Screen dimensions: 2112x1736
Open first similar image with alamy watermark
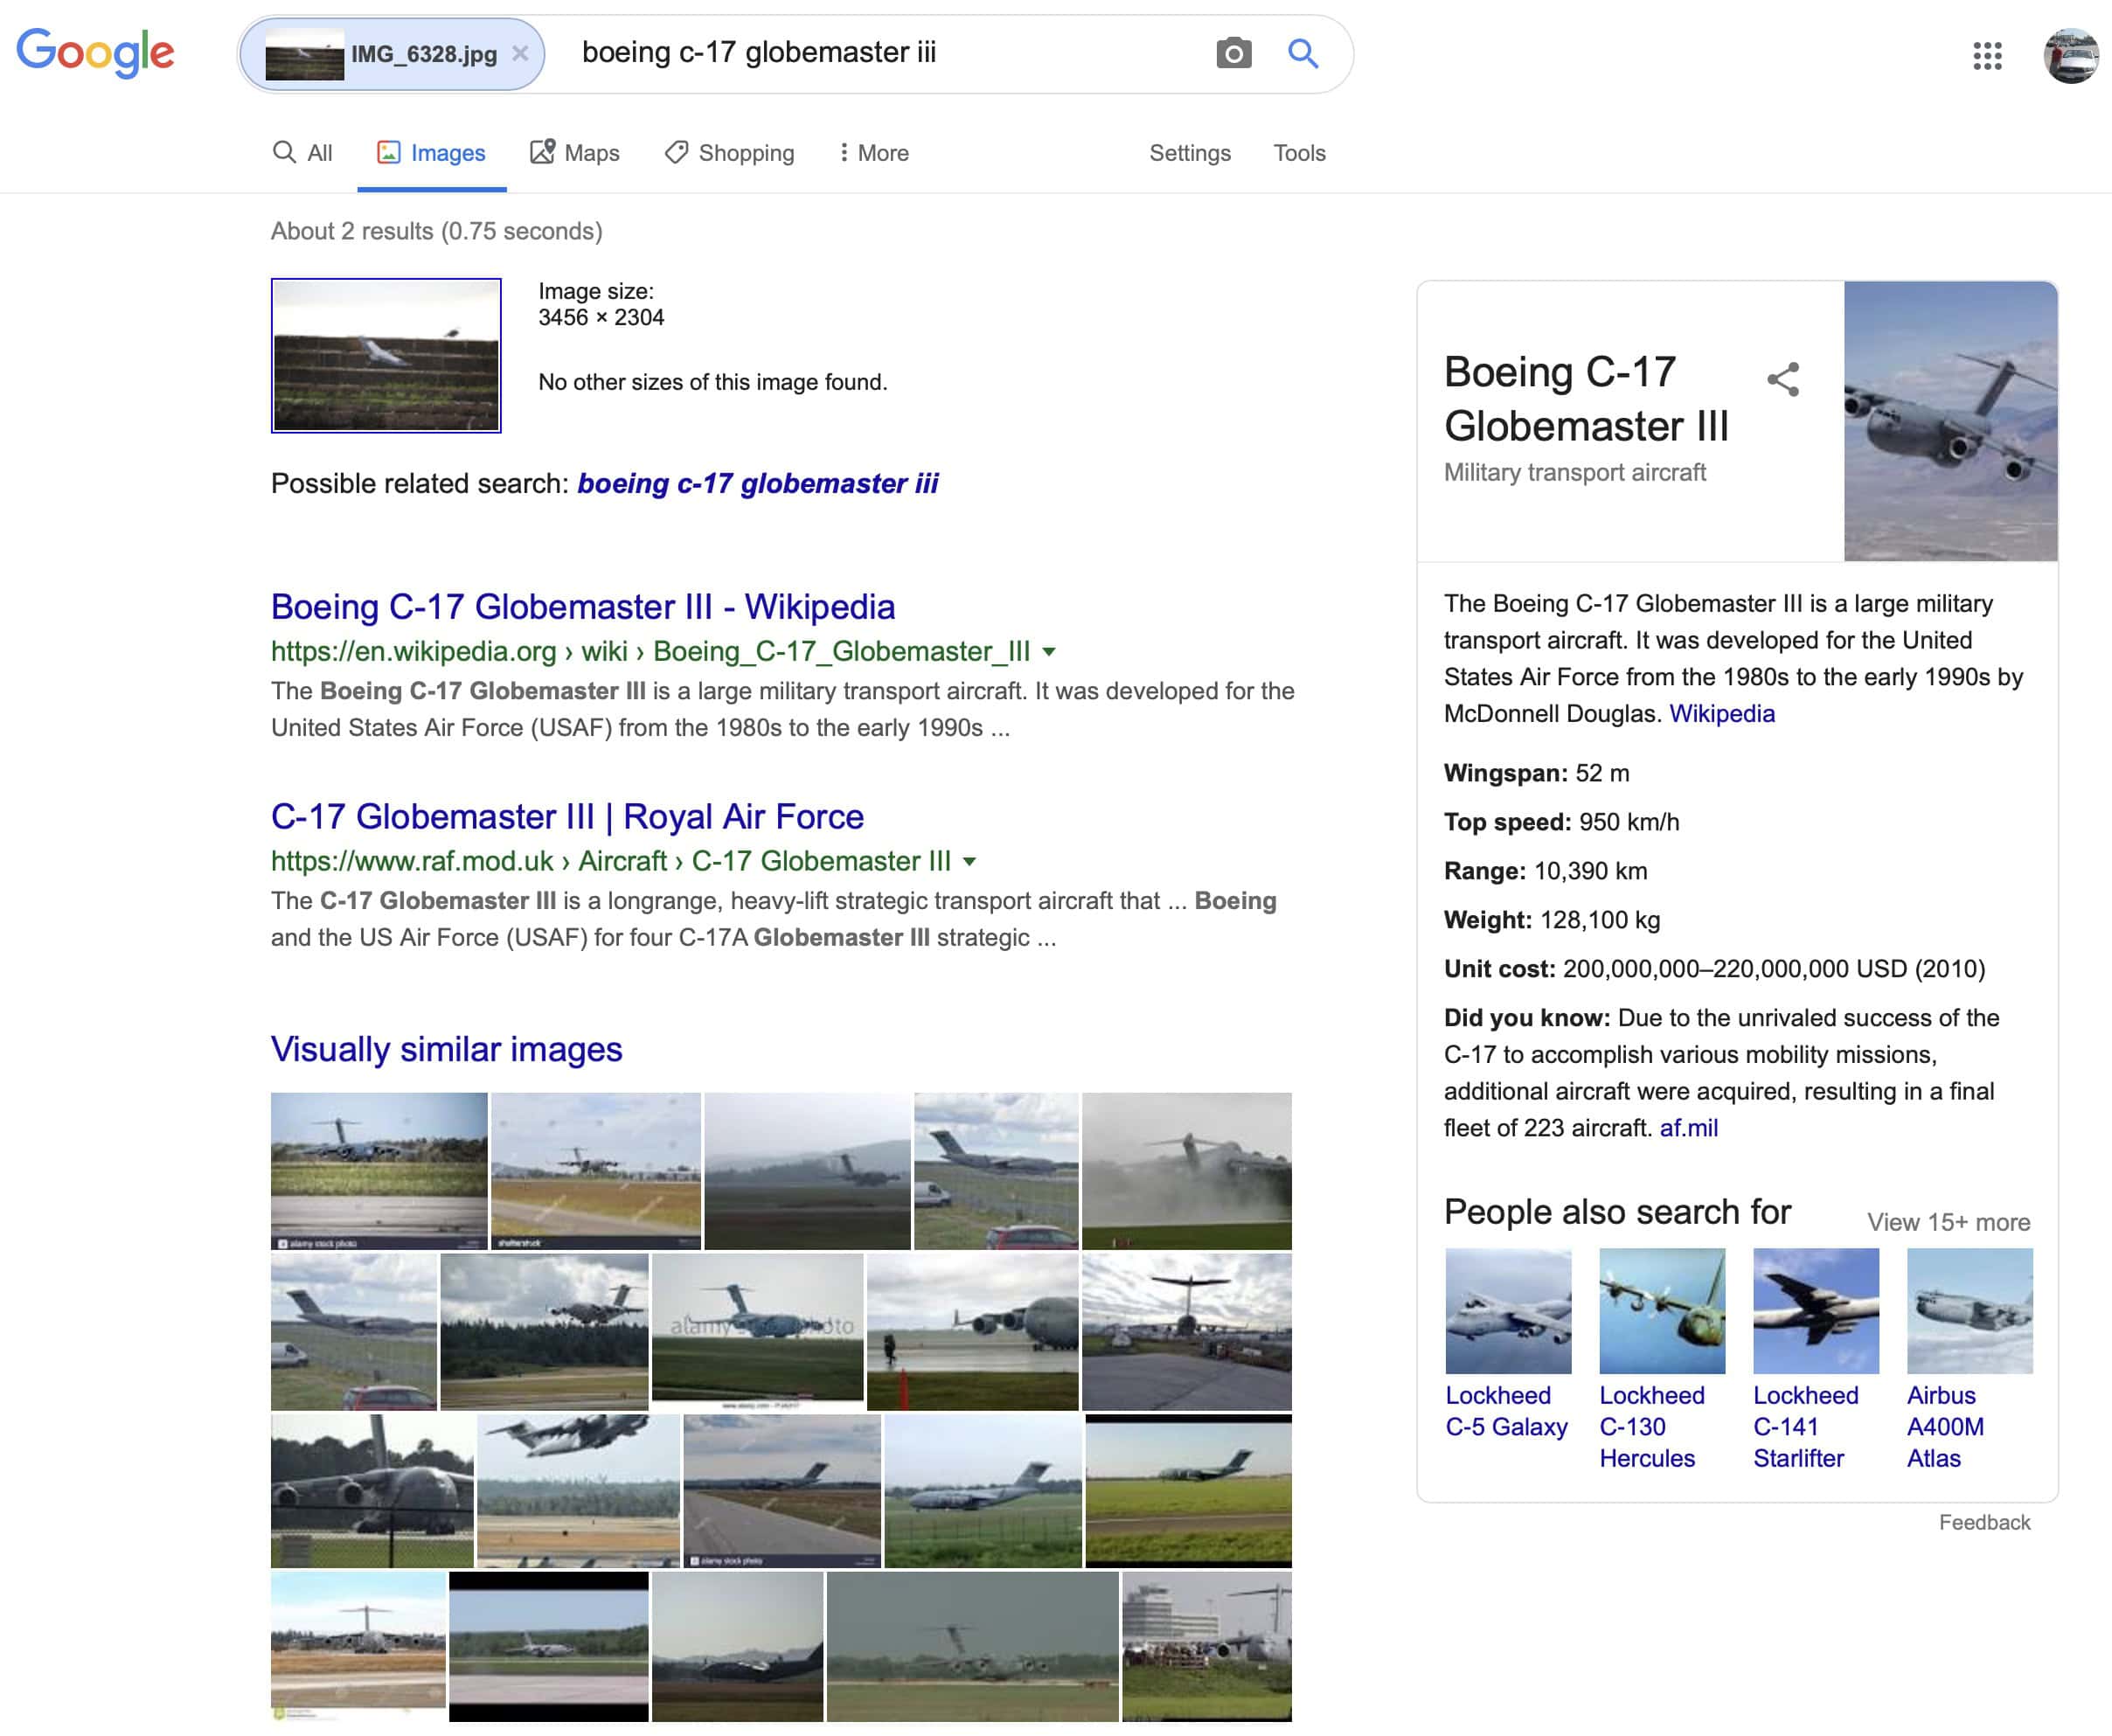(x=379, y=1171)
